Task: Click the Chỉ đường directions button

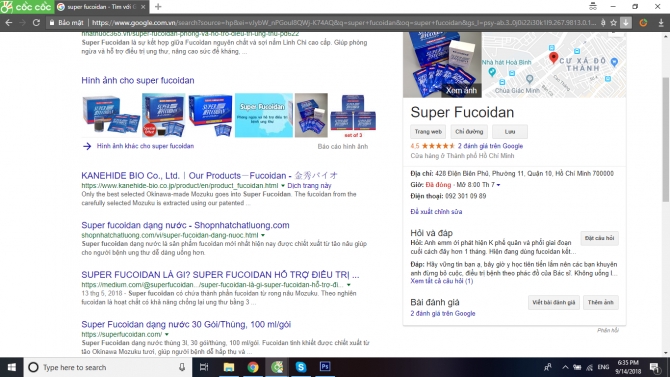Action: tap(469, 132)
